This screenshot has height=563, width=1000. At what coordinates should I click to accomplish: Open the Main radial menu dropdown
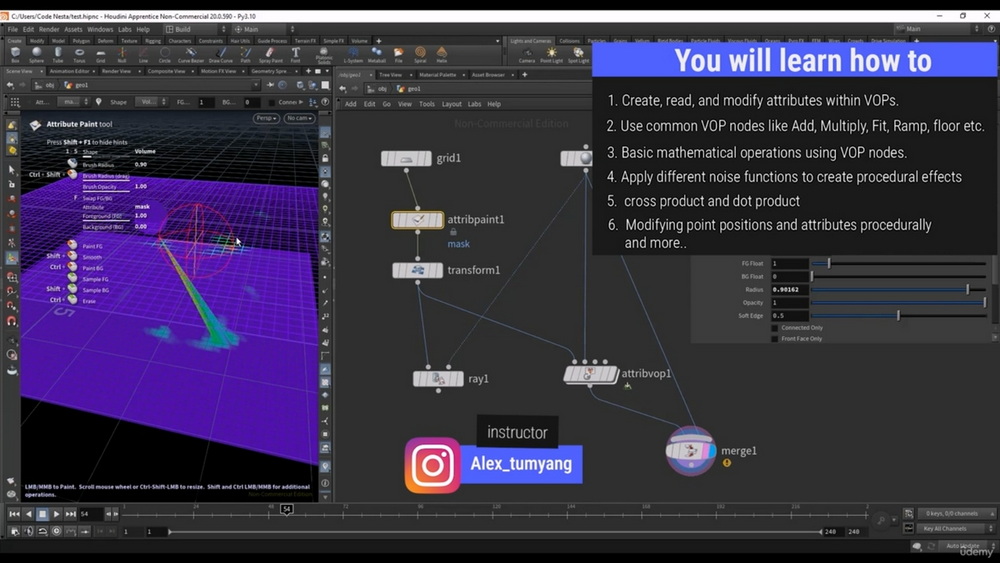point(264,29)
